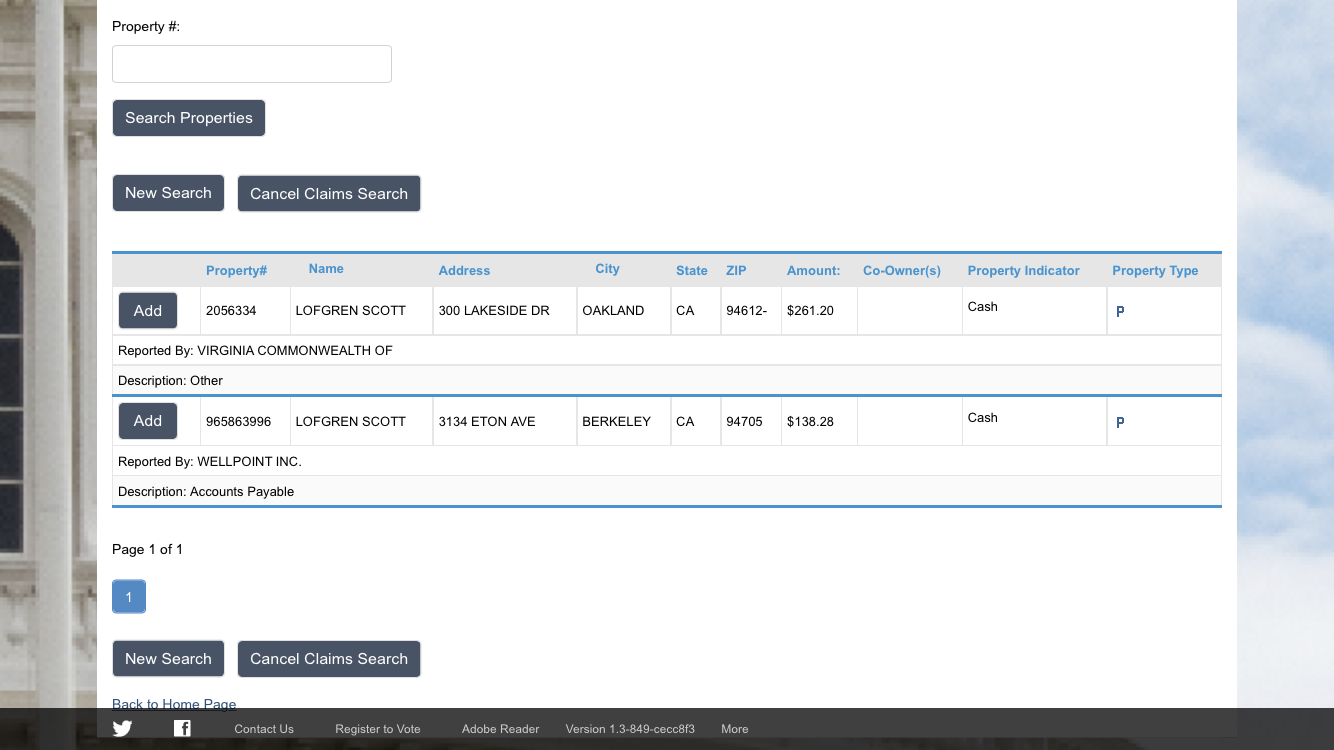Go to page 1 of results
Viewport: 1334px width, 750px height.
click(129, 597)
